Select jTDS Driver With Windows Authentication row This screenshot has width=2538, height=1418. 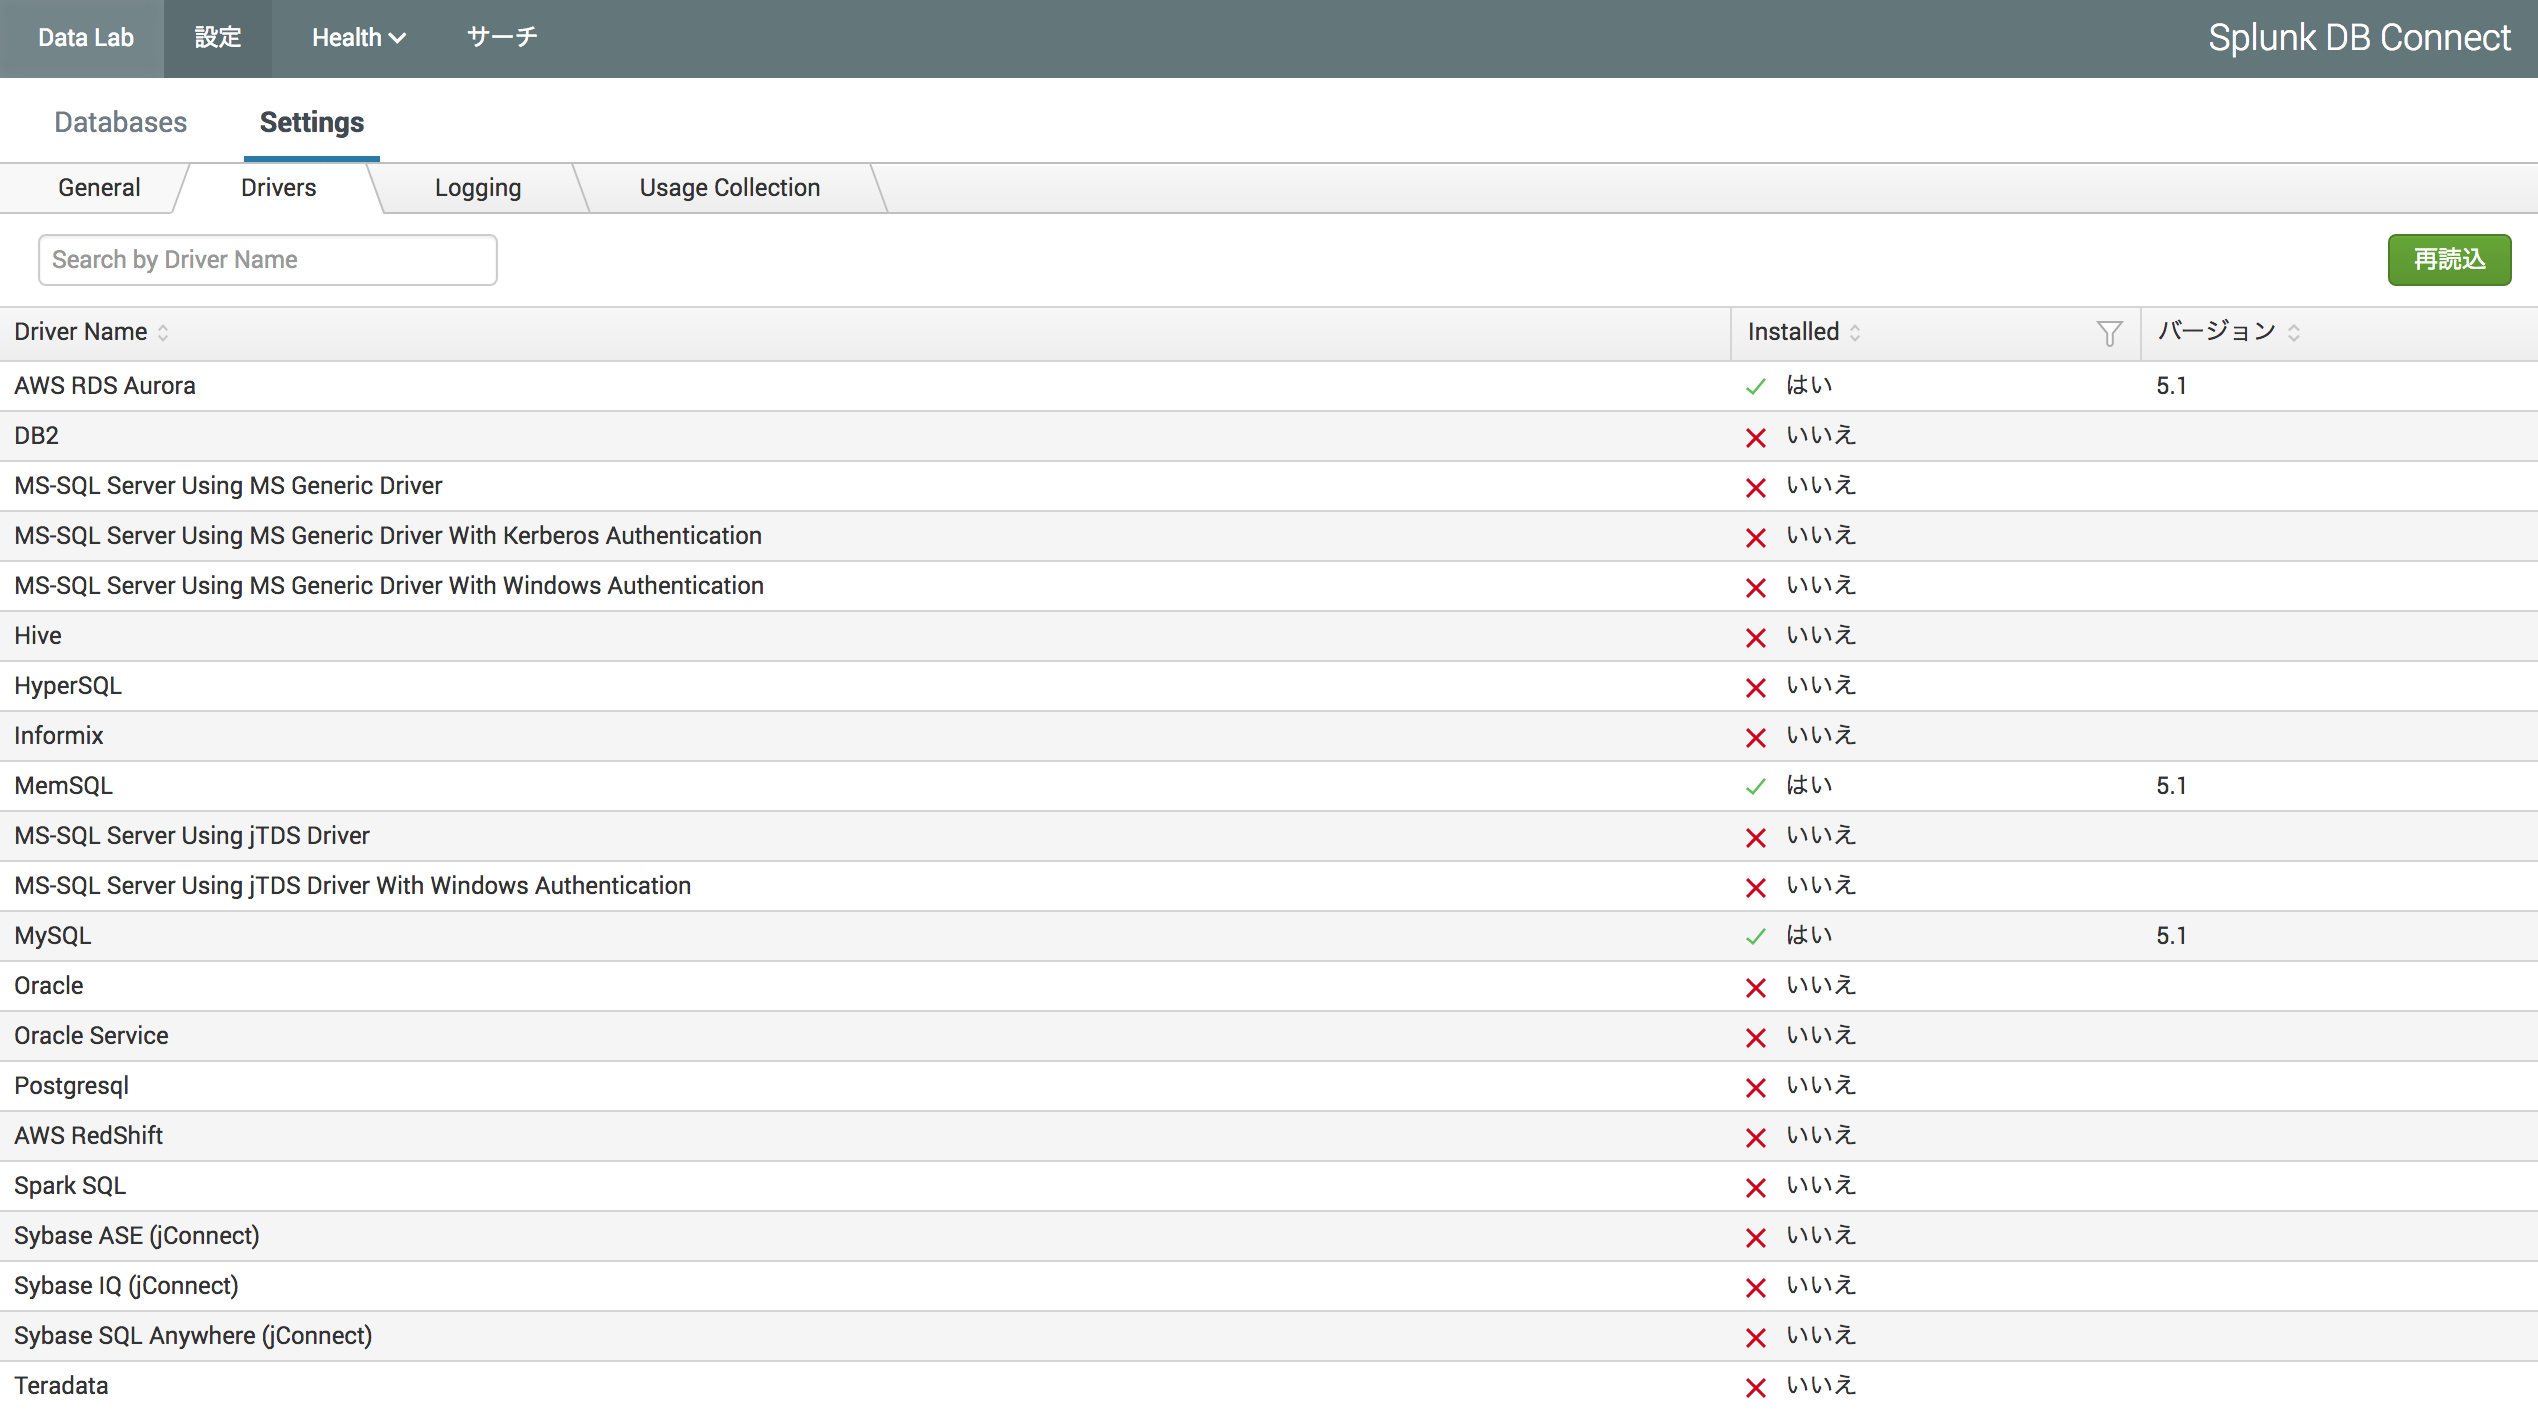pos(1269,886)
